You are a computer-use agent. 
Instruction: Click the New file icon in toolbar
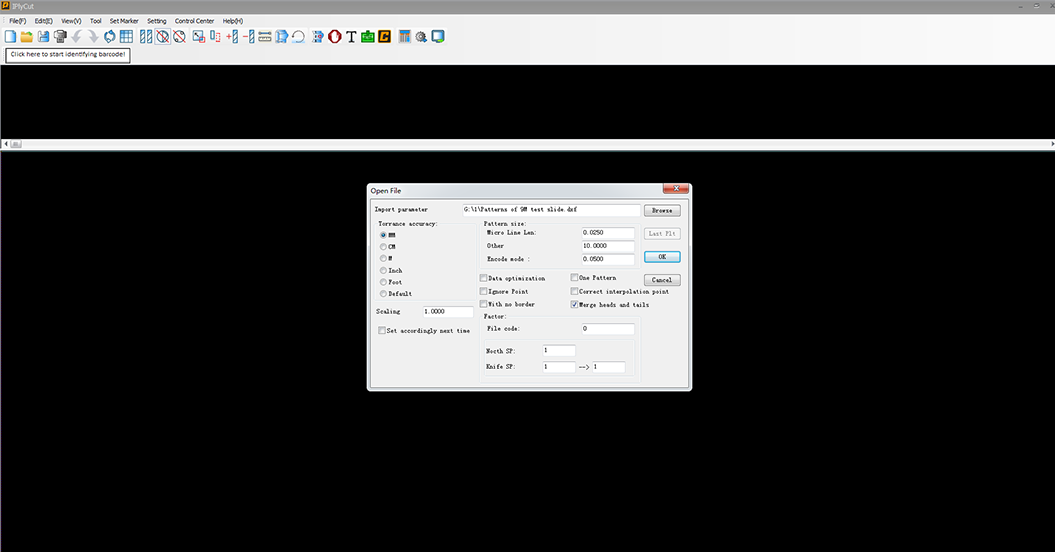click(10, 37)
